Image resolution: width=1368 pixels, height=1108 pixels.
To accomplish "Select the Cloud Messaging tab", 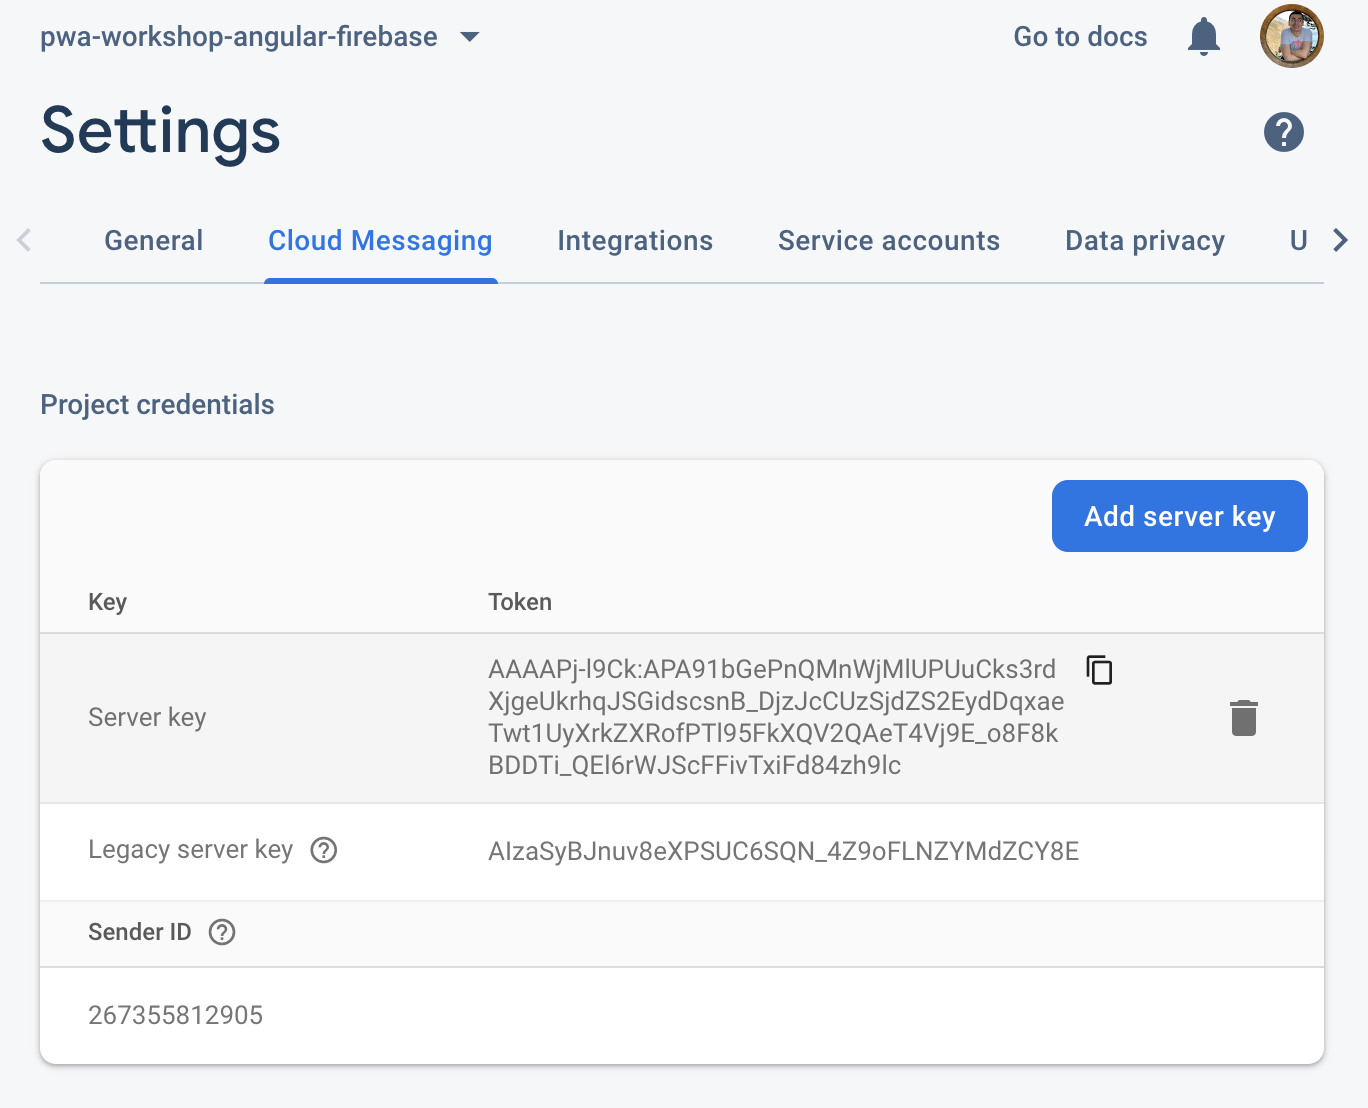I will [380, 241].
